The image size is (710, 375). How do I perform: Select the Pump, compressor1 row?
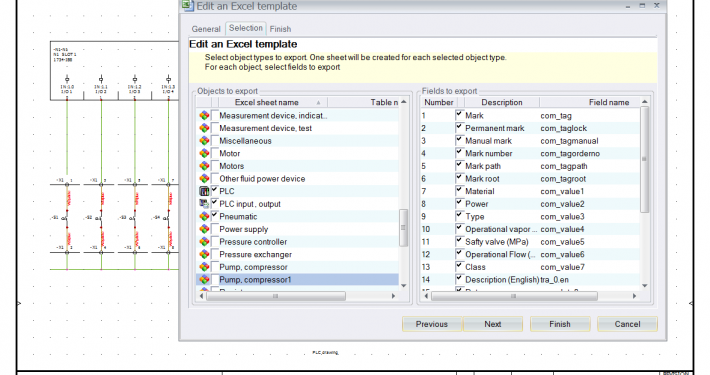coord(297,280)
